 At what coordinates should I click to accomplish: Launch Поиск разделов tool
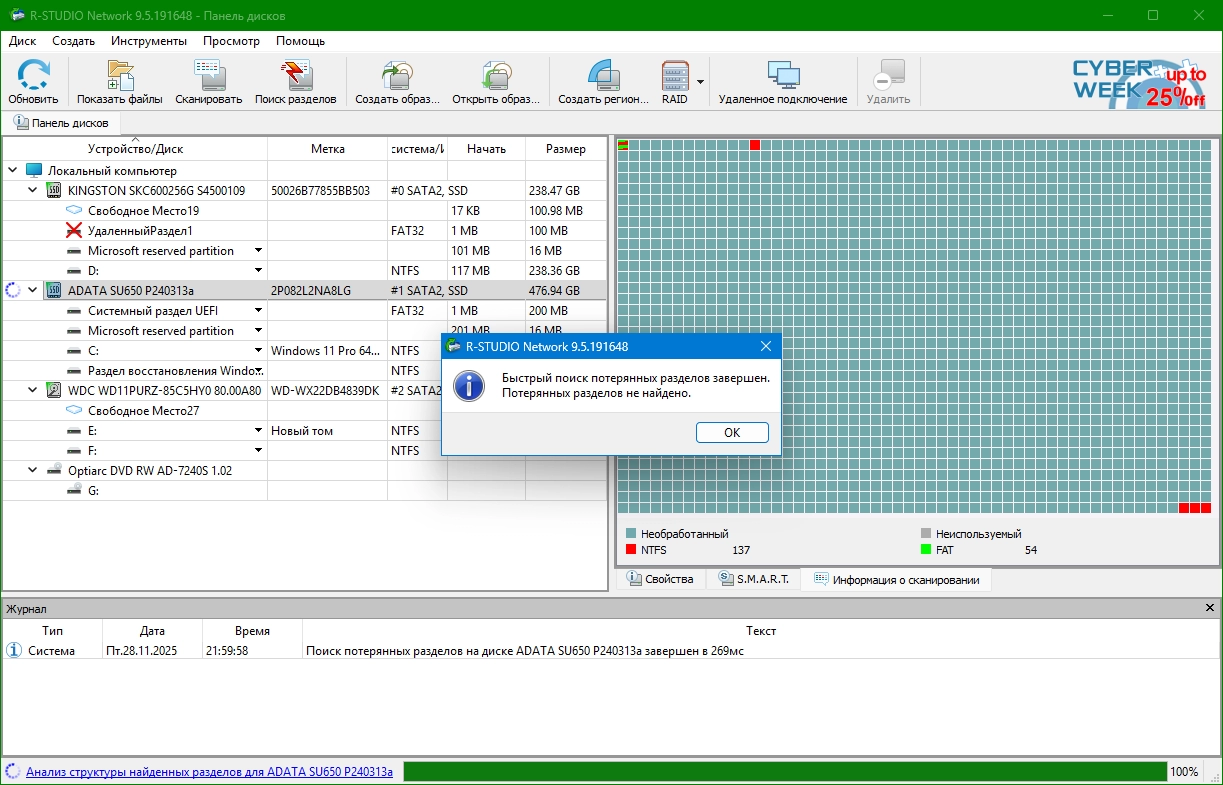296,76
